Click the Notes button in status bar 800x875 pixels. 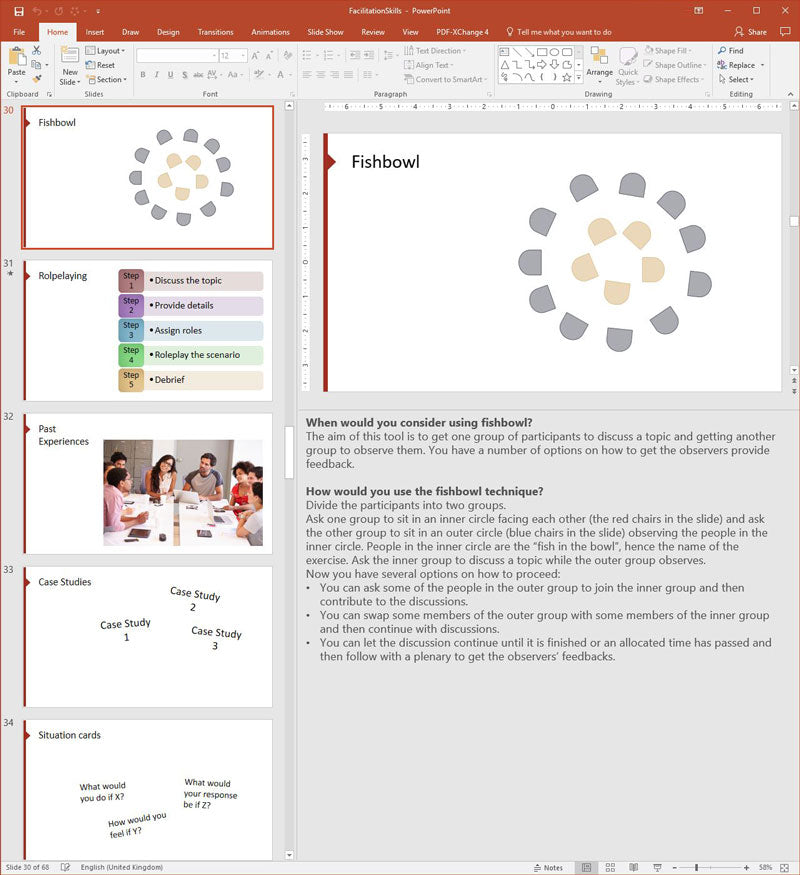[x=548, y=867]
